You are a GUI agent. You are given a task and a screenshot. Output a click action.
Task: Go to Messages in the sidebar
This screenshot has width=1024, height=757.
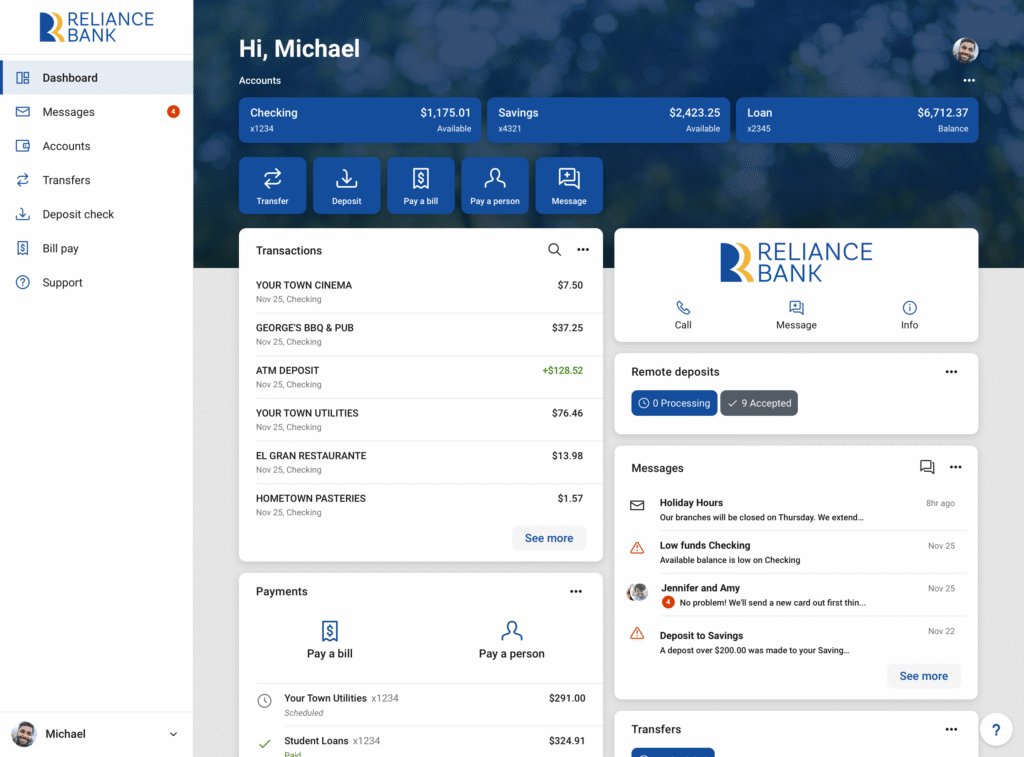(x=68, y=112)
